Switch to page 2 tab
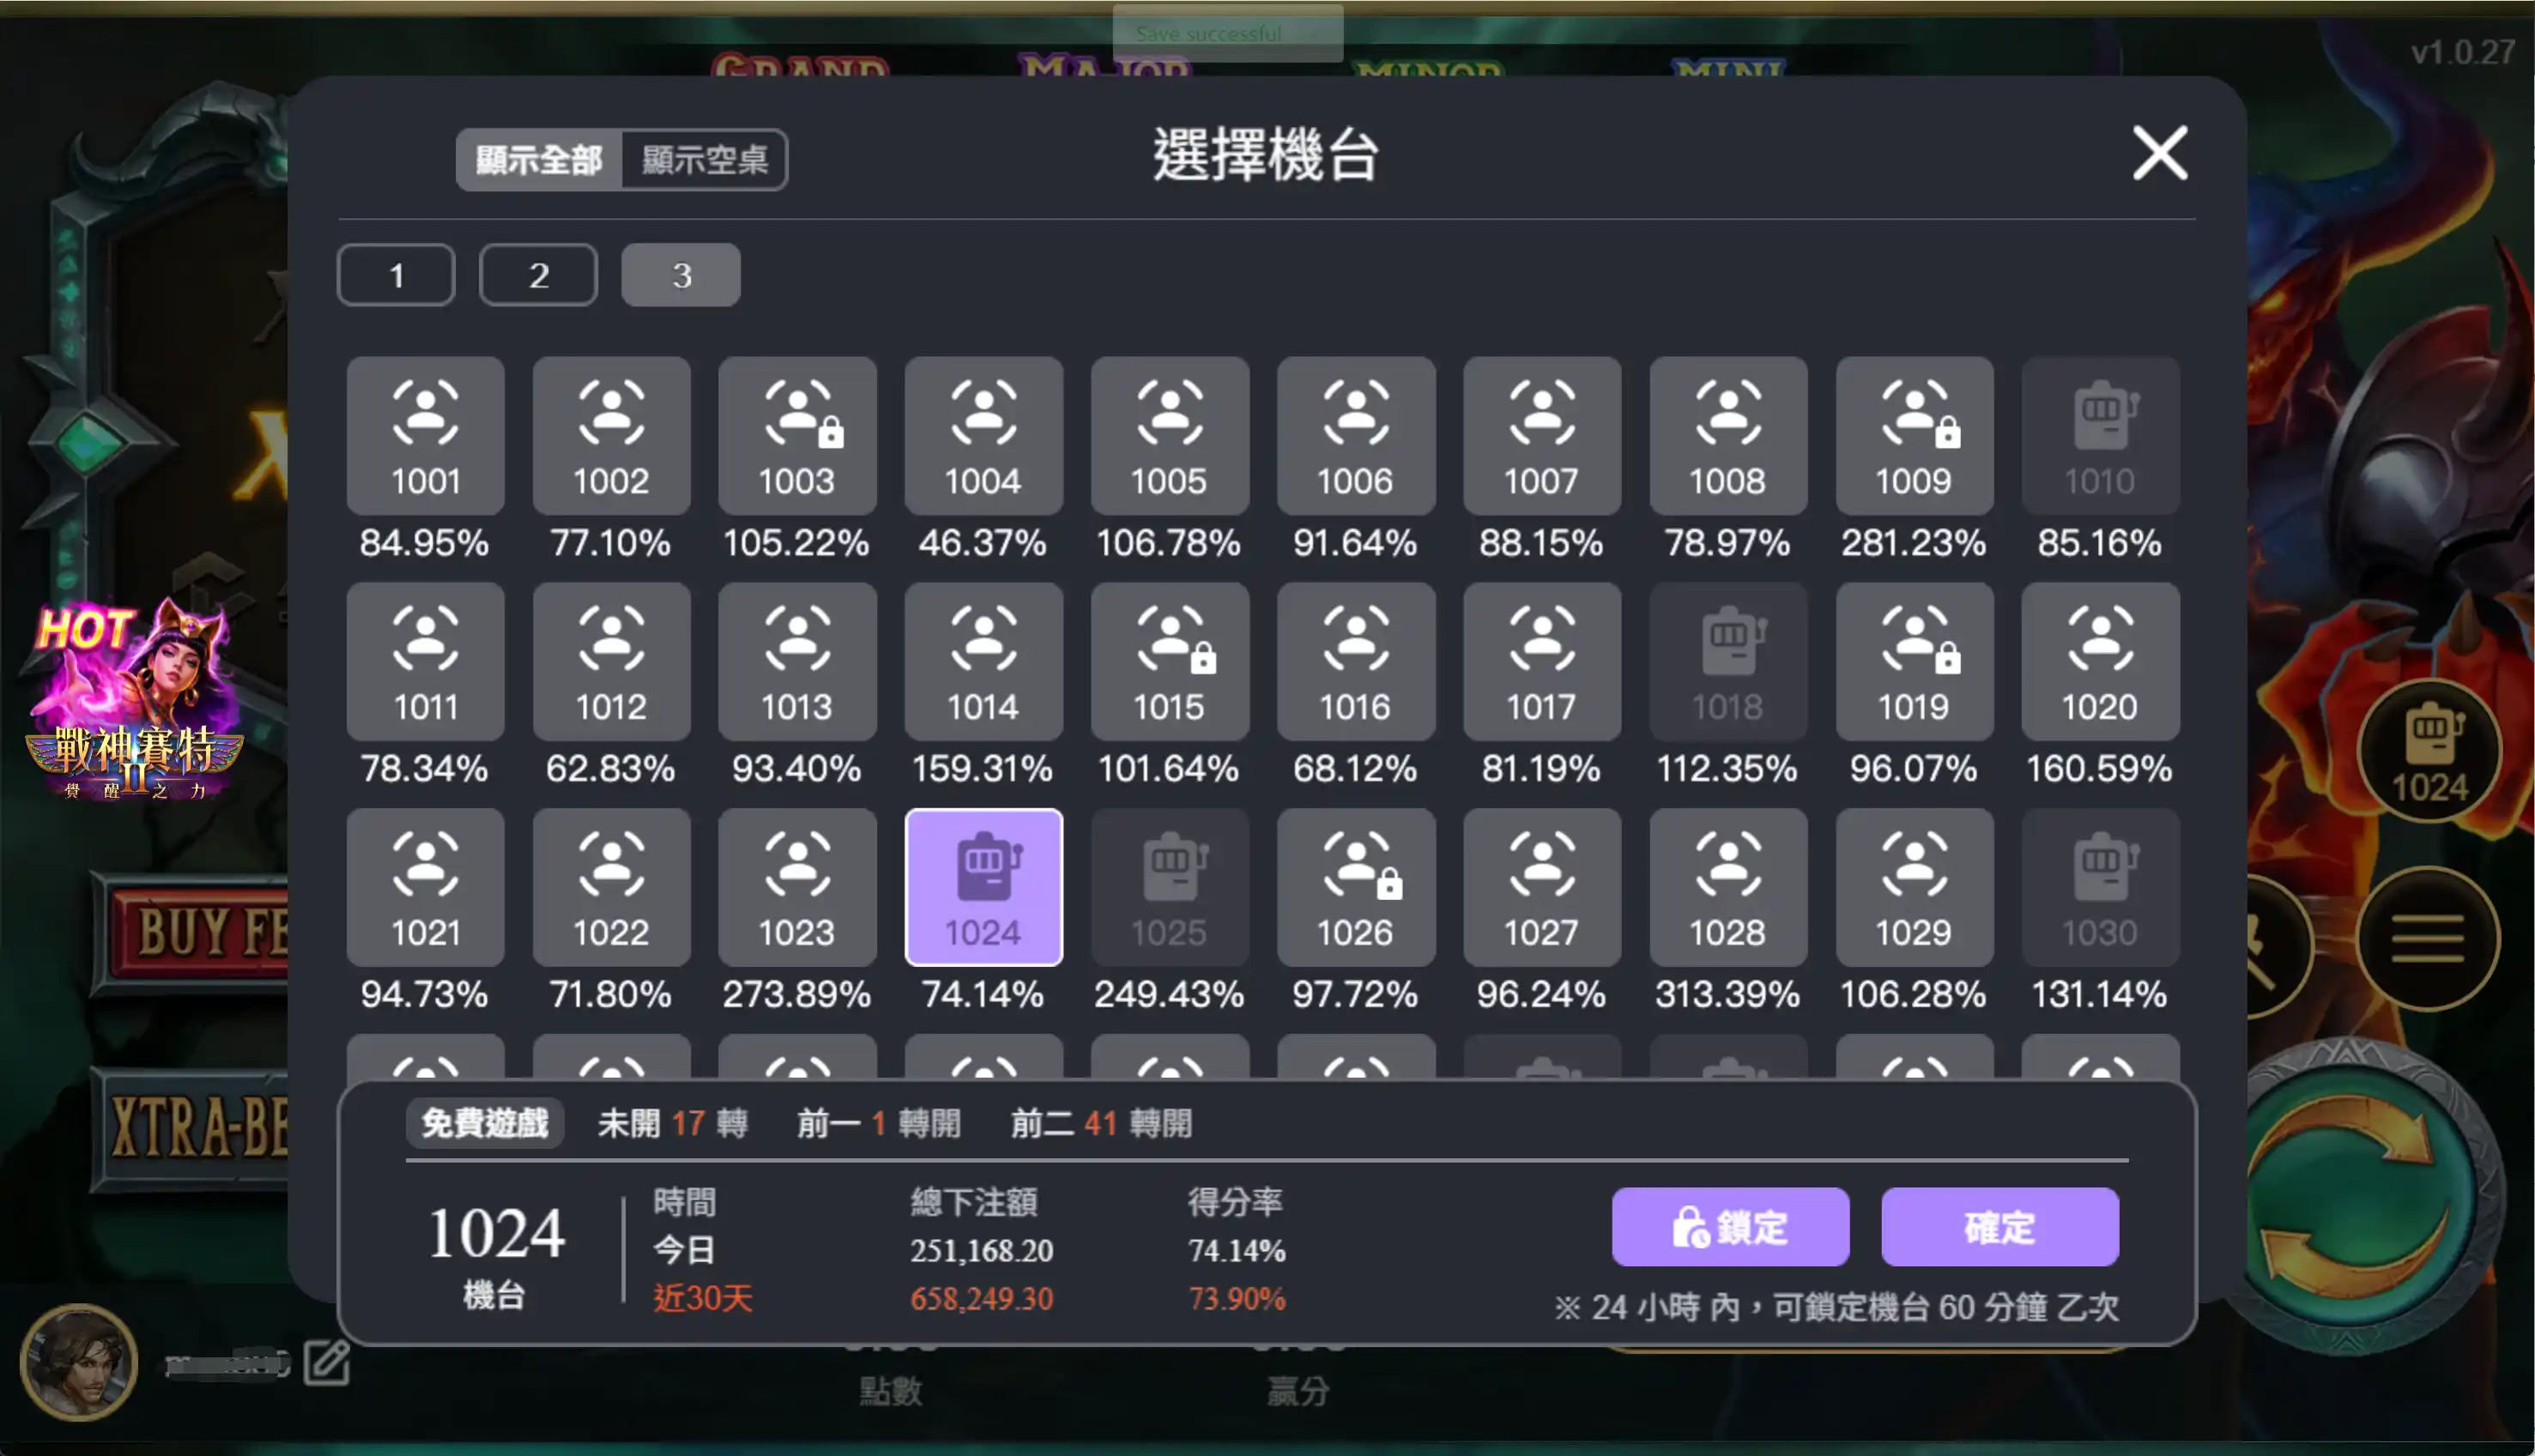This screenshot has height=1456, width=2535. coord(538,275)
